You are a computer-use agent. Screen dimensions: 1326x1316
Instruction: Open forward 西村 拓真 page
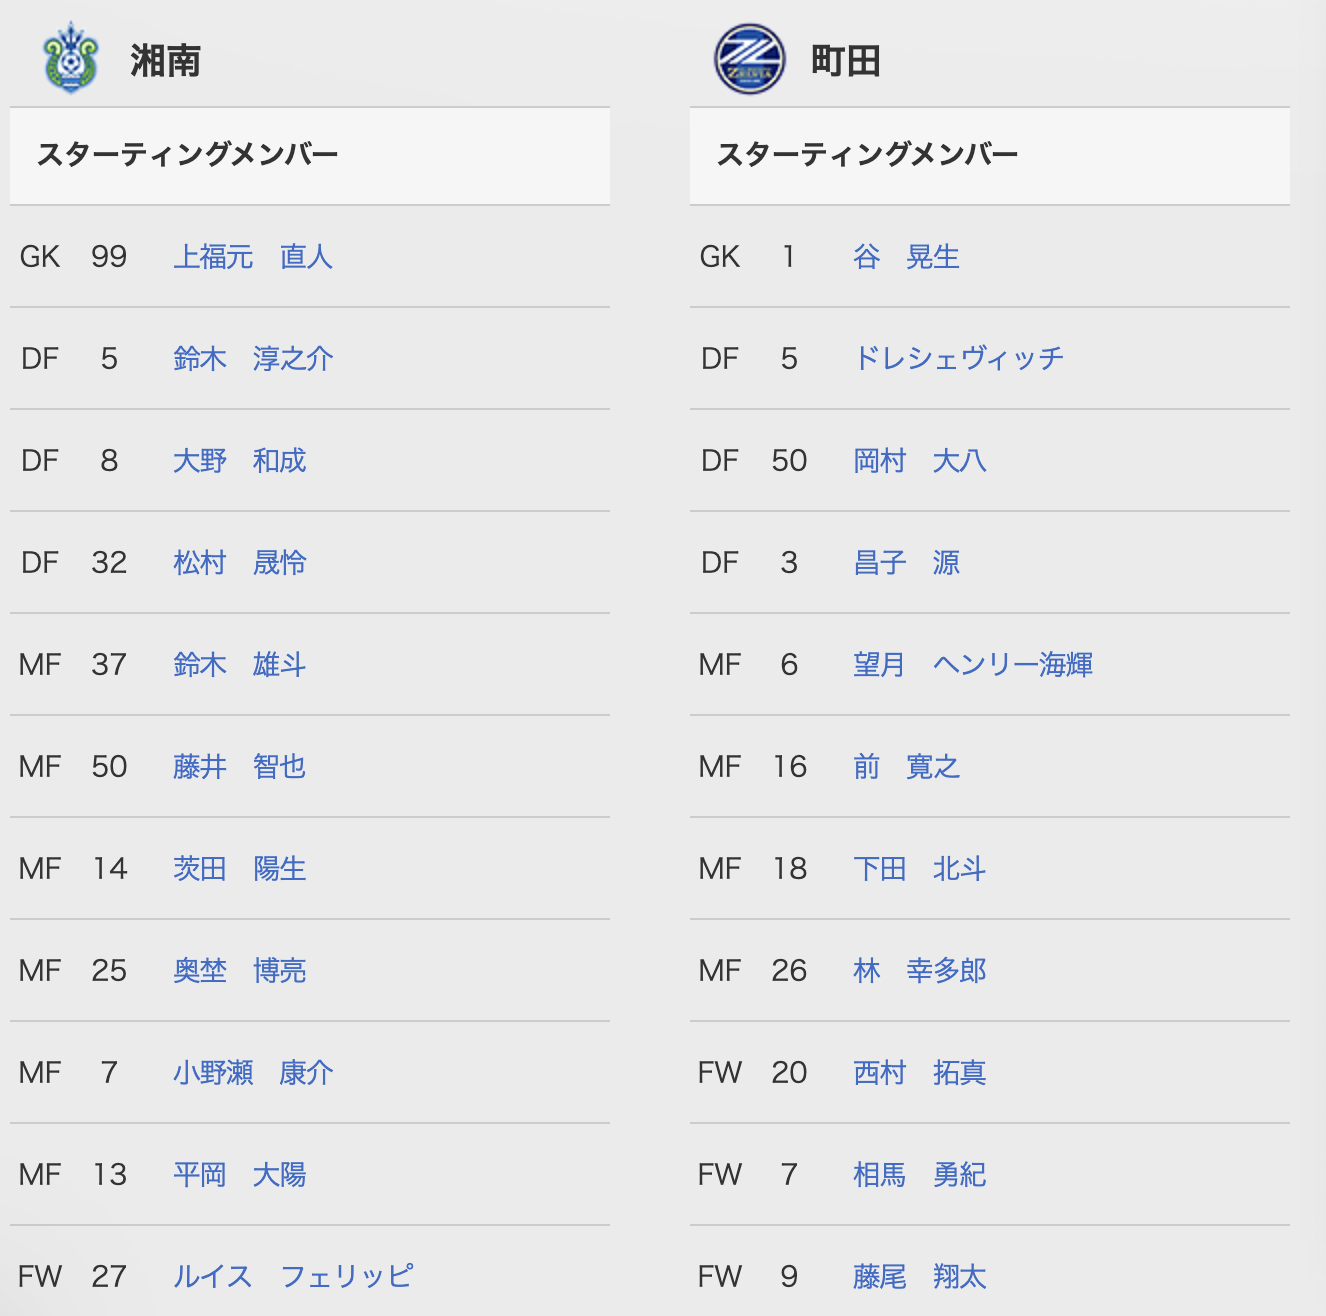pos(920,1073)
